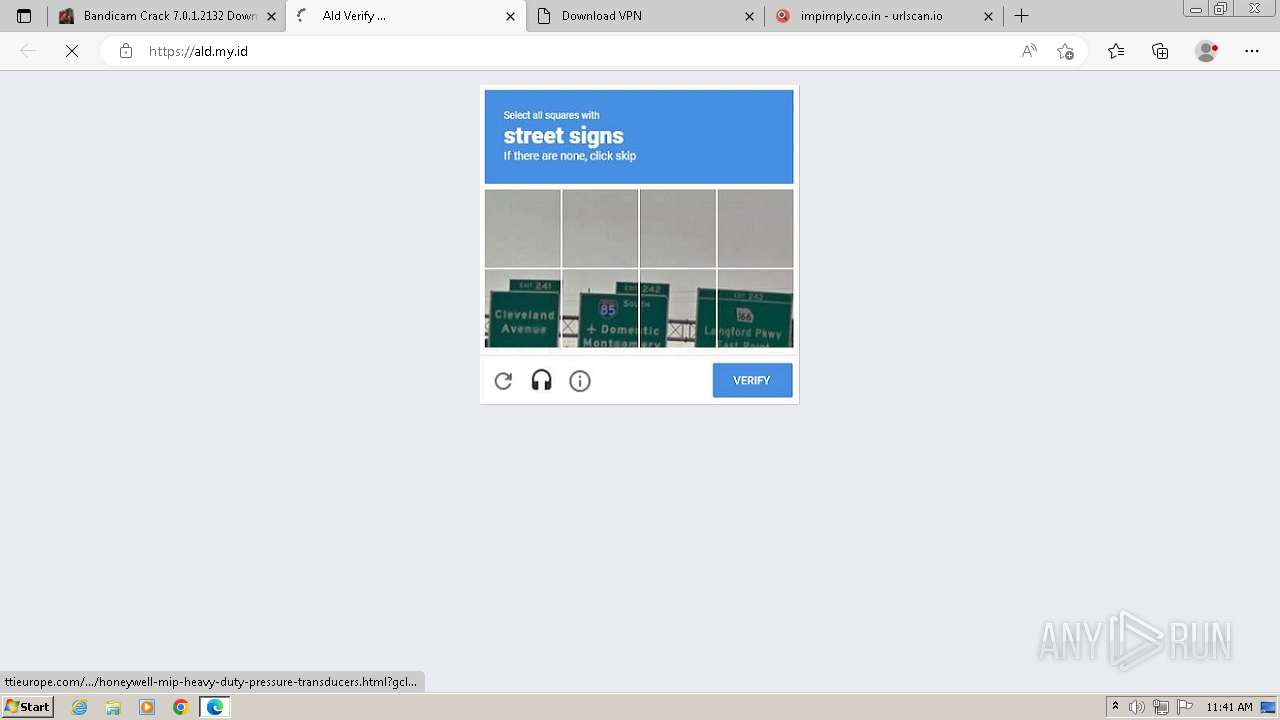Open captcha help info icon

580,381
